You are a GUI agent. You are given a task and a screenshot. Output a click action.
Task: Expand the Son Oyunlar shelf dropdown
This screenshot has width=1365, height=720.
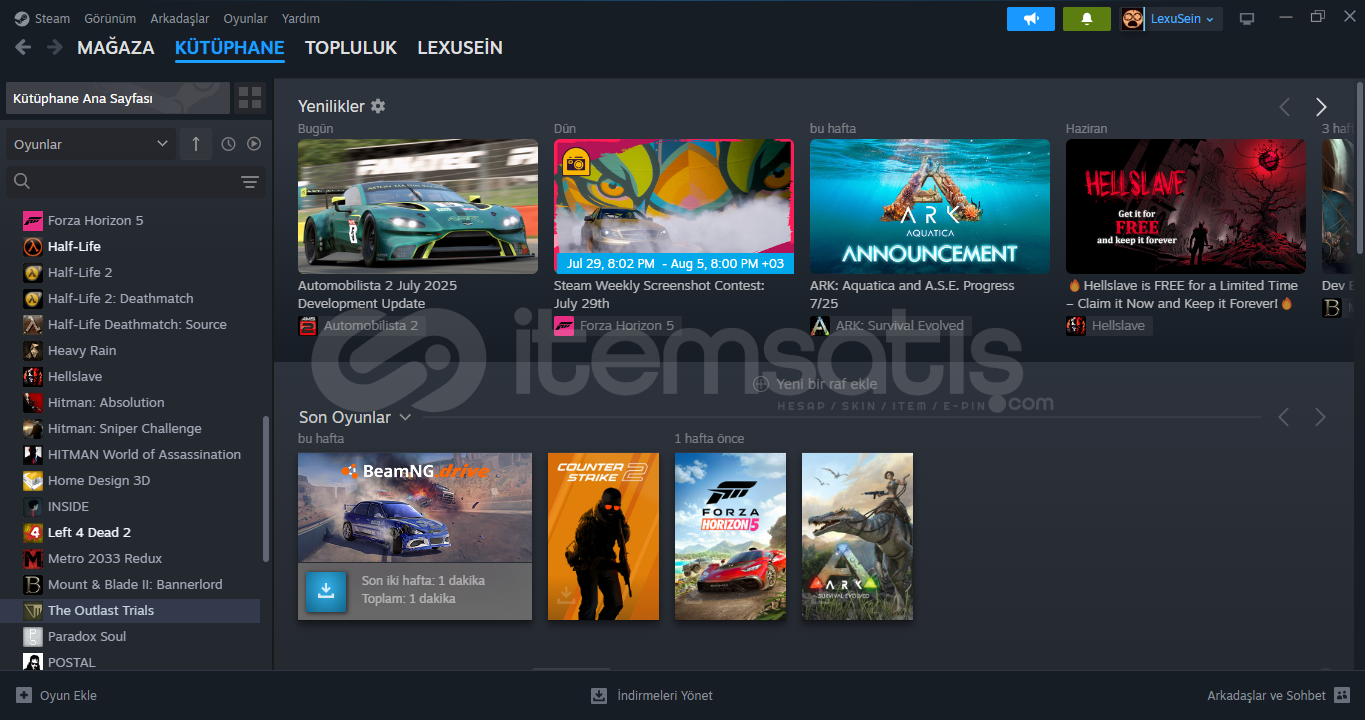[x=405, y=417]
